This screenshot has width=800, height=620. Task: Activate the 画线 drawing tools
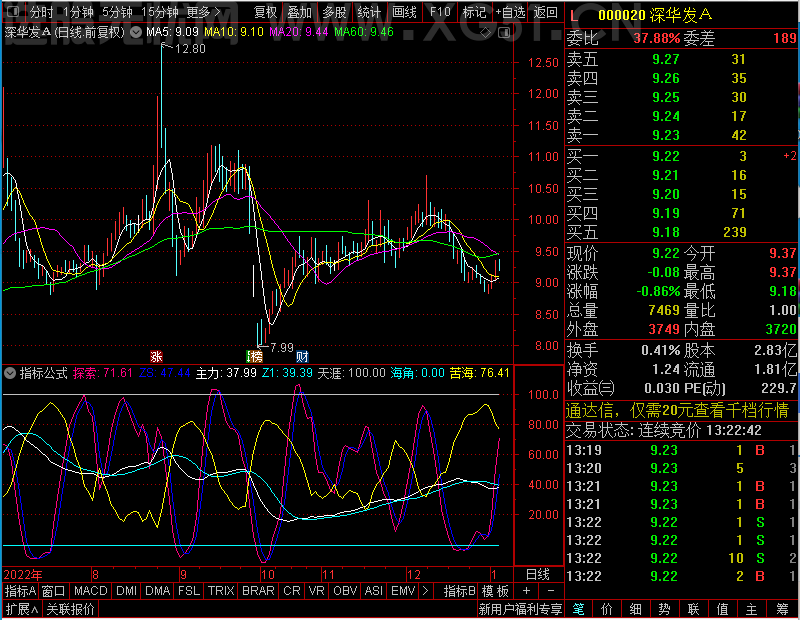(x=405, y=12)
